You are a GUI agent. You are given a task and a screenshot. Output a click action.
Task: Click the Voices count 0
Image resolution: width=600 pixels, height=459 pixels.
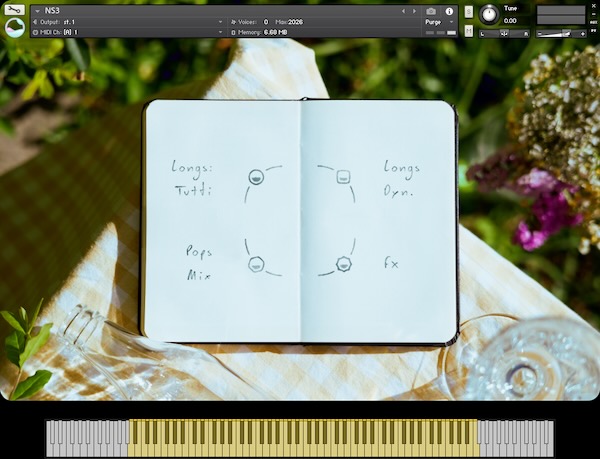coord(266,22)
